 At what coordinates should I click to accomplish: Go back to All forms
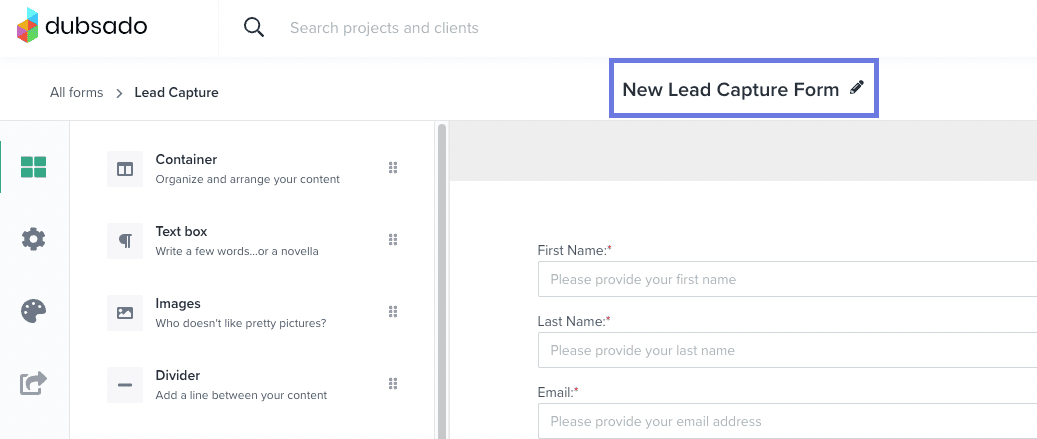[76, 93]
